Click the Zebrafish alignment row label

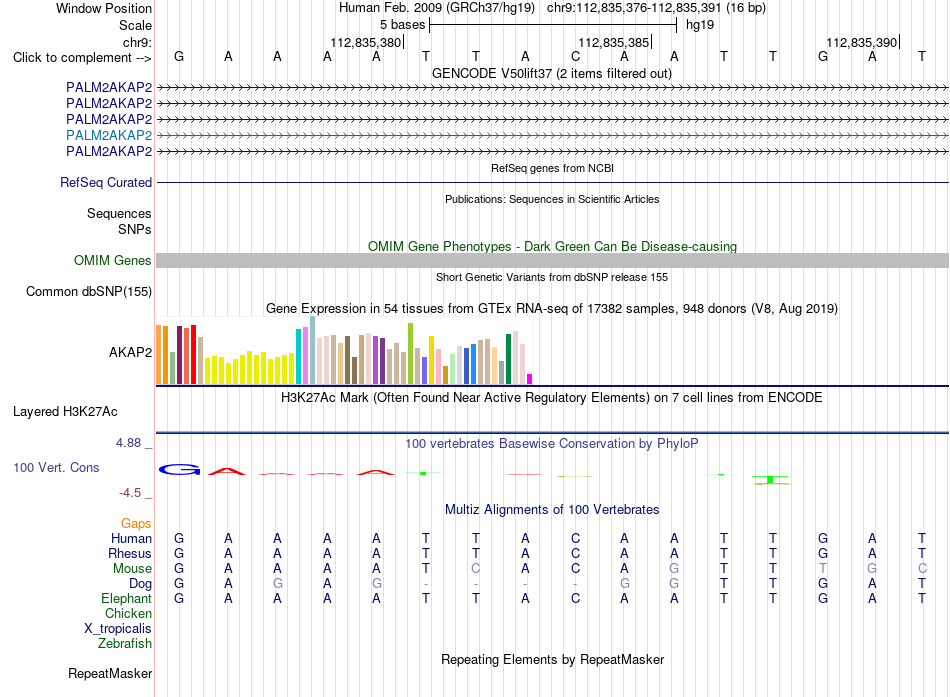pyautogui.click(x=125, y=644)
